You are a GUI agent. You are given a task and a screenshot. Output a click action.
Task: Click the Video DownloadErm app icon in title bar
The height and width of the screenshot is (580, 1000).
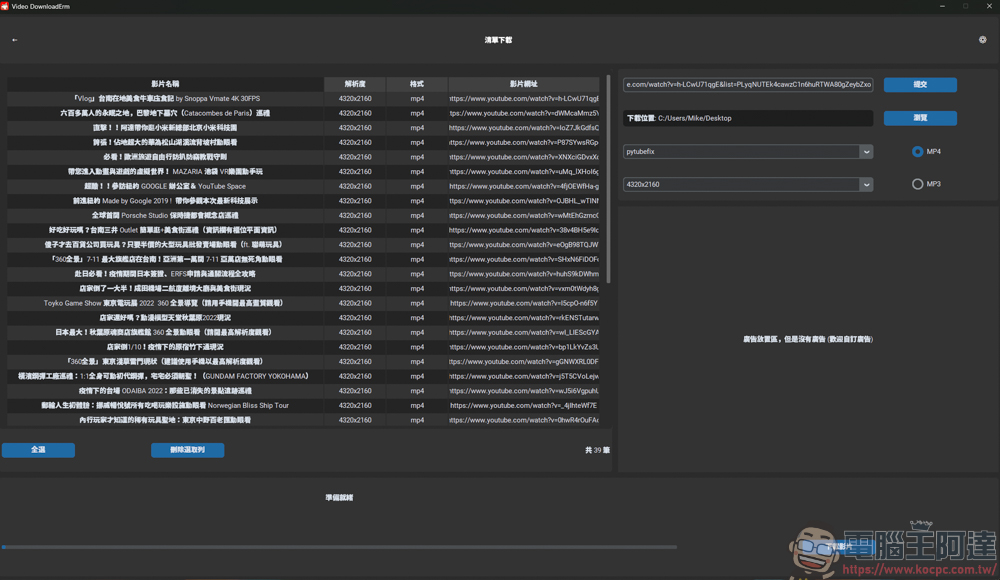pos(4,6)
